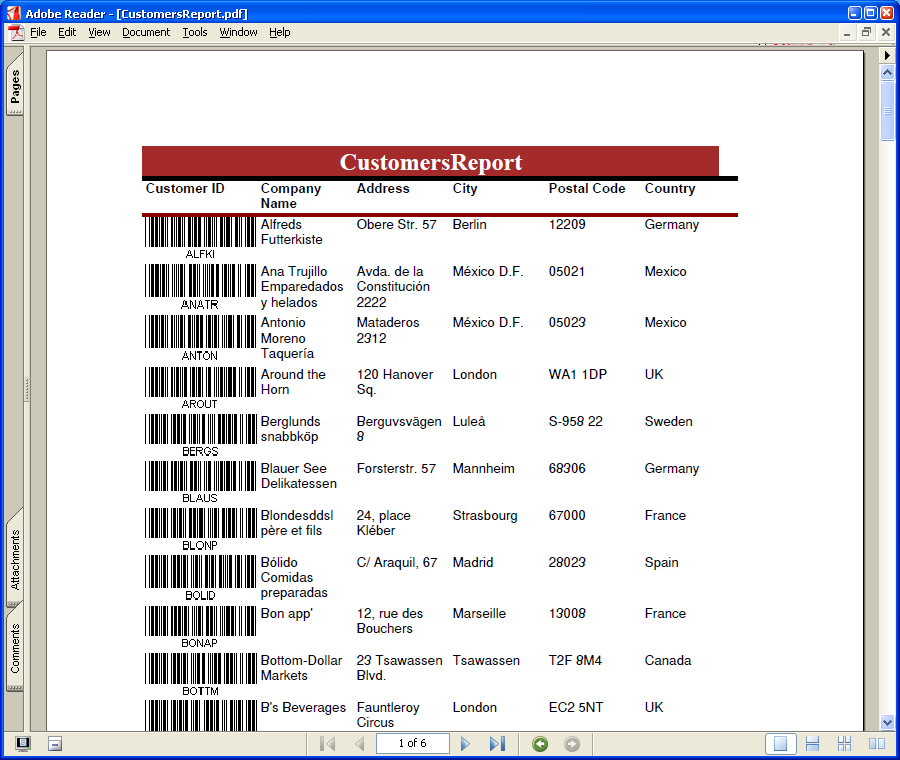Select Facing pages layout

coord(877,744)
